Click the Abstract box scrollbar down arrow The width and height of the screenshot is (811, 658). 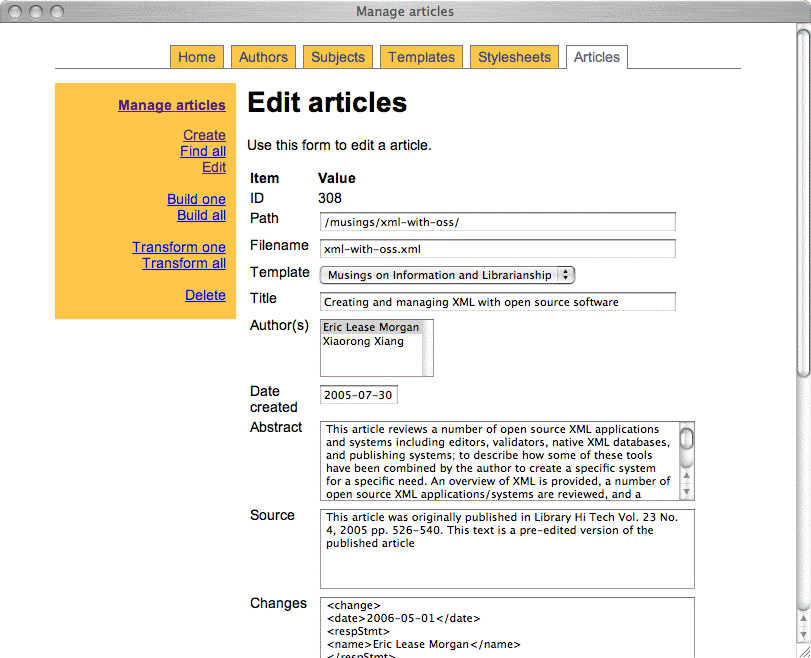[686, 493]
